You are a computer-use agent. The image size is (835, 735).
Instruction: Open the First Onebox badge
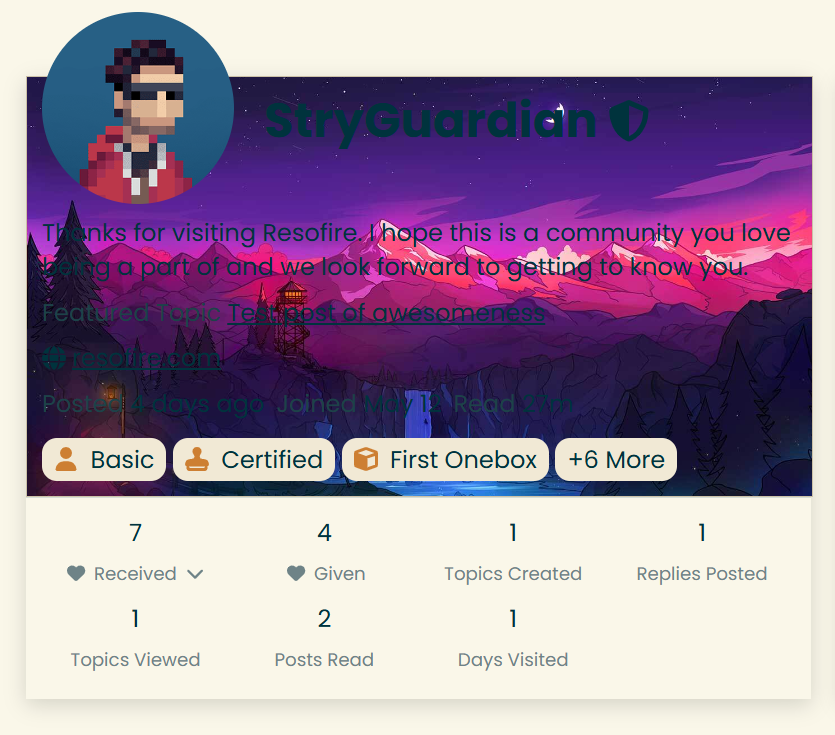(445, 460)
